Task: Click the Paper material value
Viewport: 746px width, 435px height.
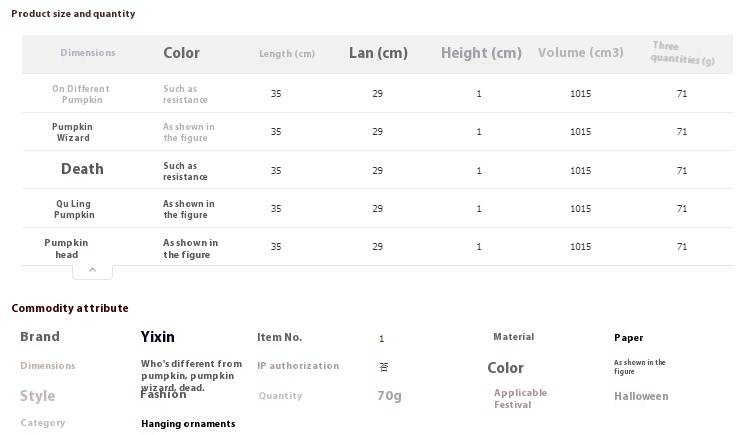Action: (x=628, y=337)
